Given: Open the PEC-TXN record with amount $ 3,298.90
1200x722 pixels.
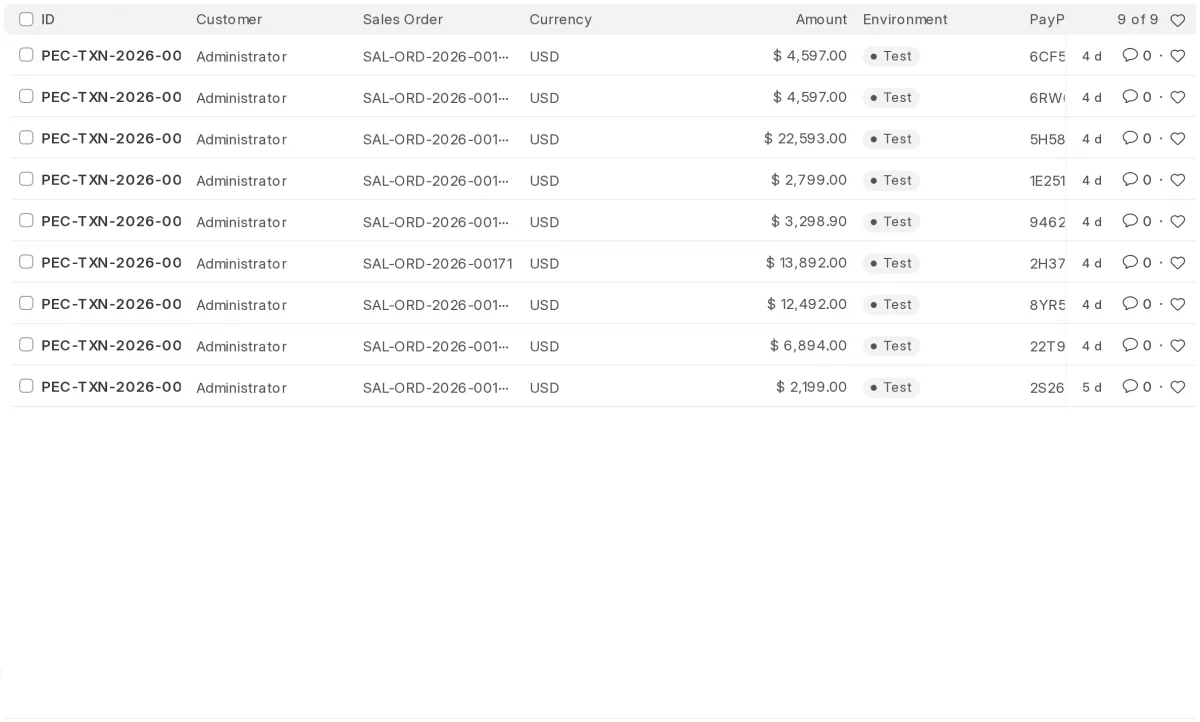Looking at the screenshot, I should click(111, 221).
